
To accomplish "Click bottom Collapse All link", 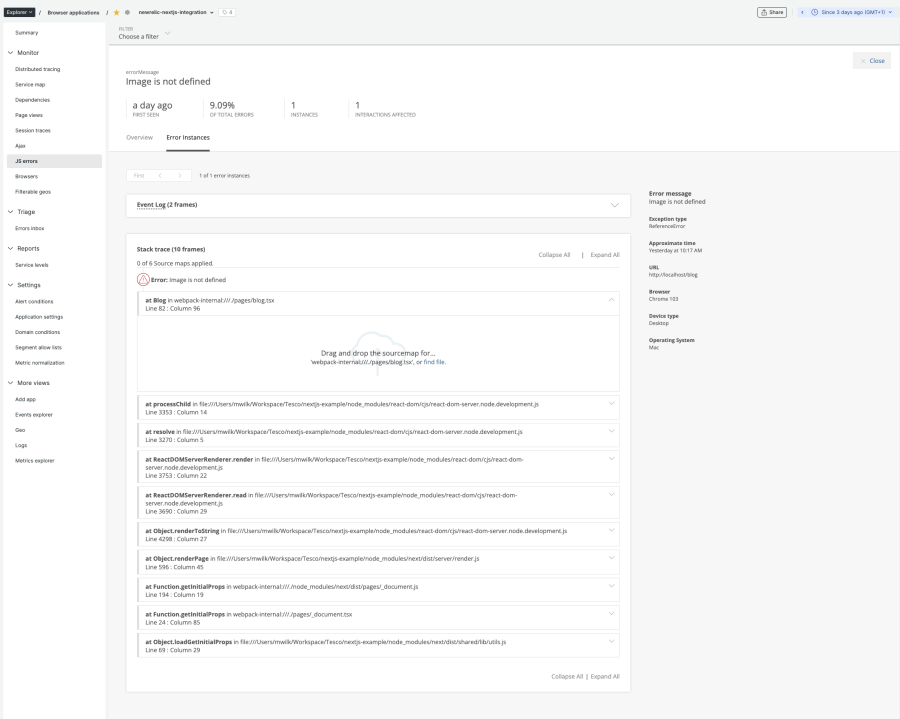I will coord(567,677).
